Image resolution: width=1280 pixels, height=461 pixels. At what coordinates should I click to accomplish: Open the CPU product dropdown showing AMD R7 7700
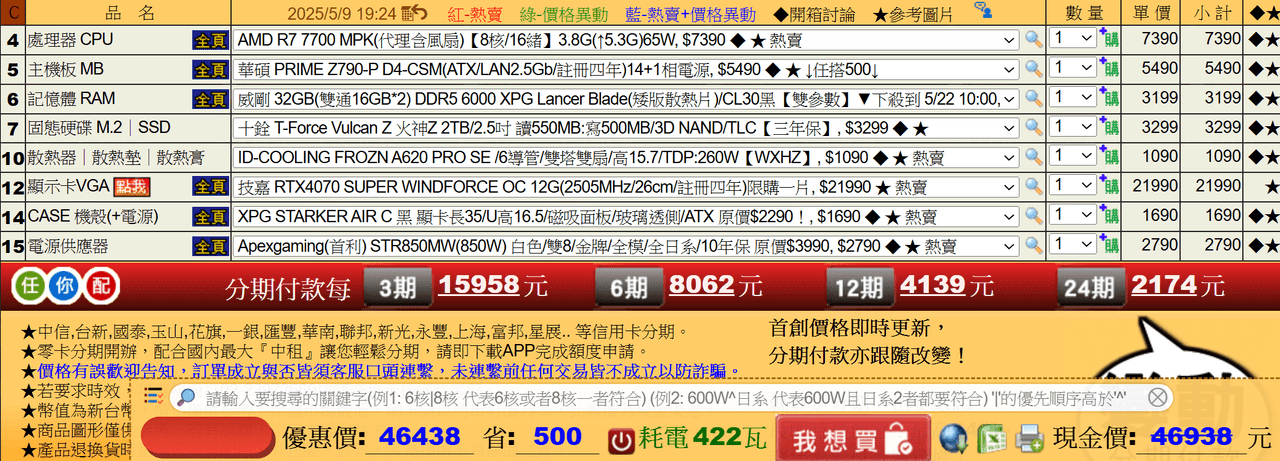(626, 40)
